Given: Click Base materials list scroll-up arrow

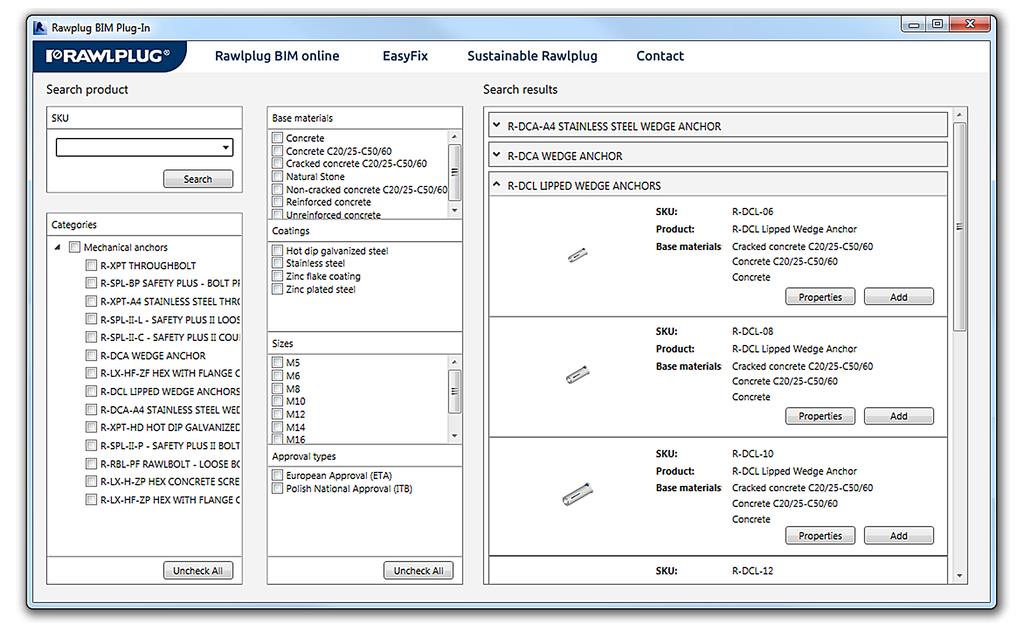Looking at the screenshot, I should pyautogui.click(x=455, y=137).
